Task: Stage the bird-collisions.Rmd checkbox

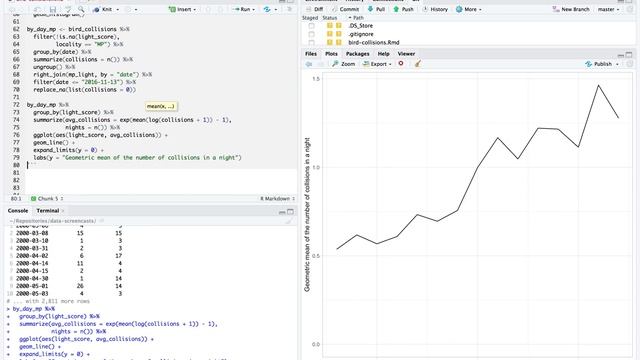Action: pyautogui.click(x=311, y=42)
